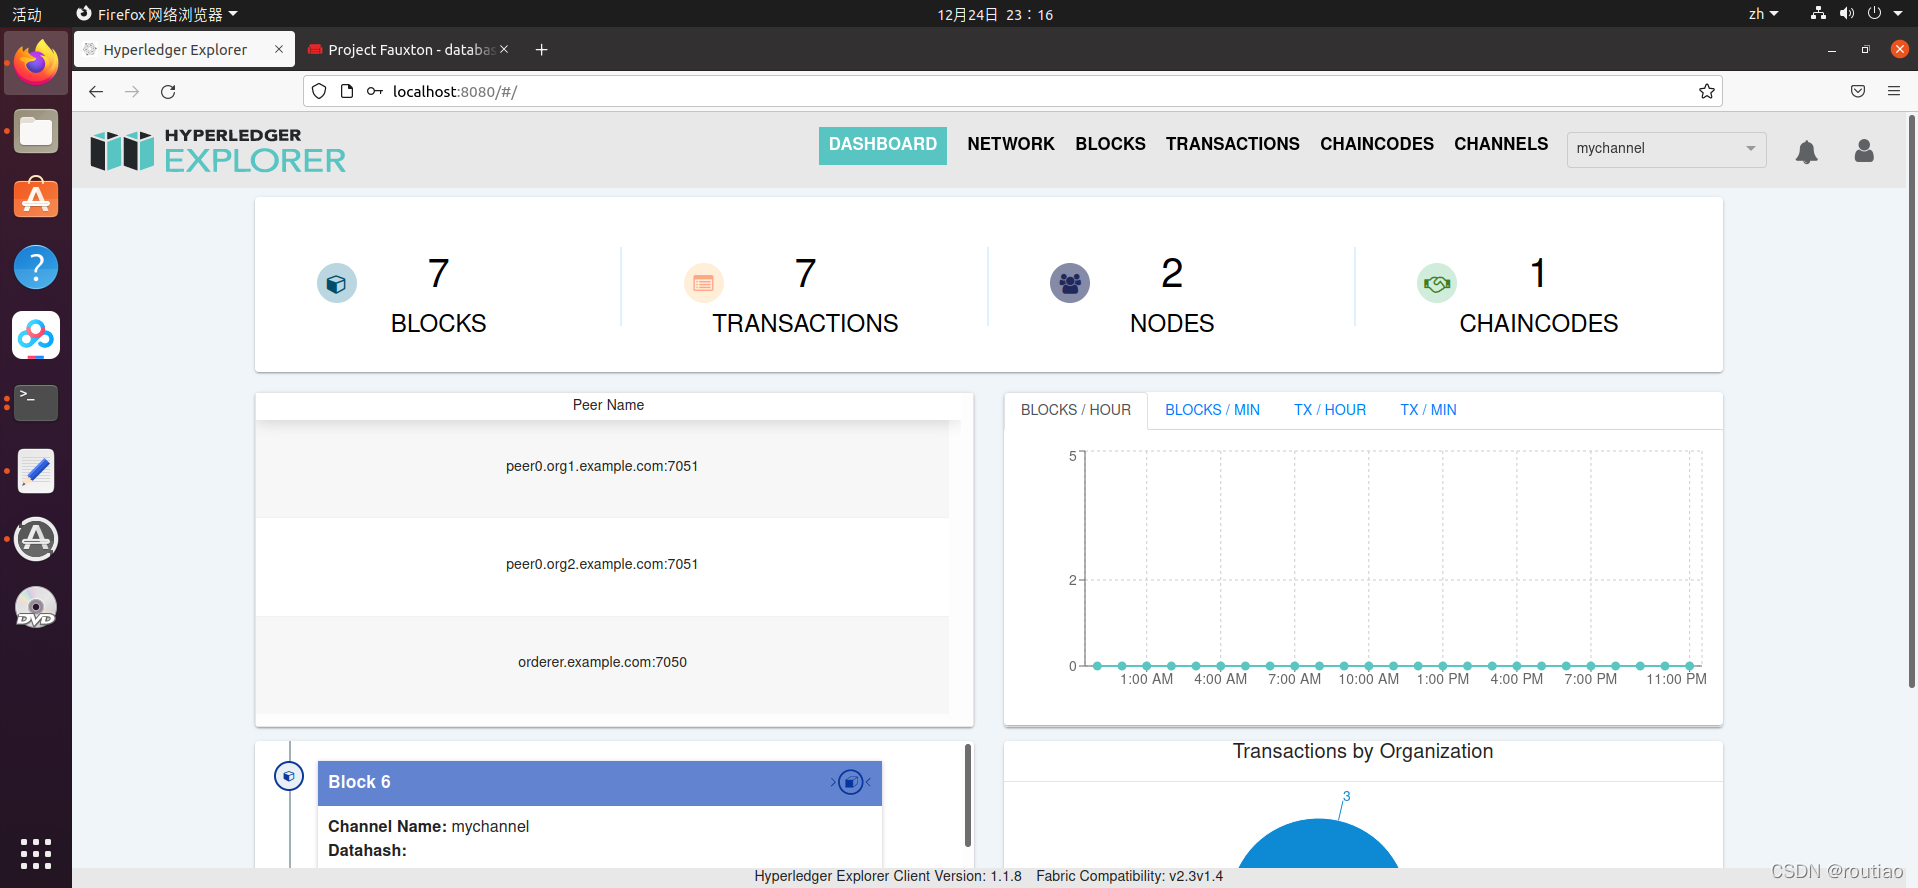Open the Pocket save icon
The height and width of the screenshot is (888, 1918).
click(1858, 91)
